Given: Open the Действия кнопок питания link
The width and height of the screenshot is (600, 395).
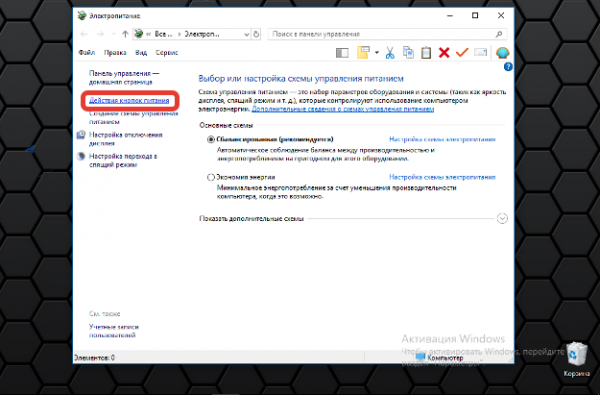Looking at the screenshot, I should [129, 100].
